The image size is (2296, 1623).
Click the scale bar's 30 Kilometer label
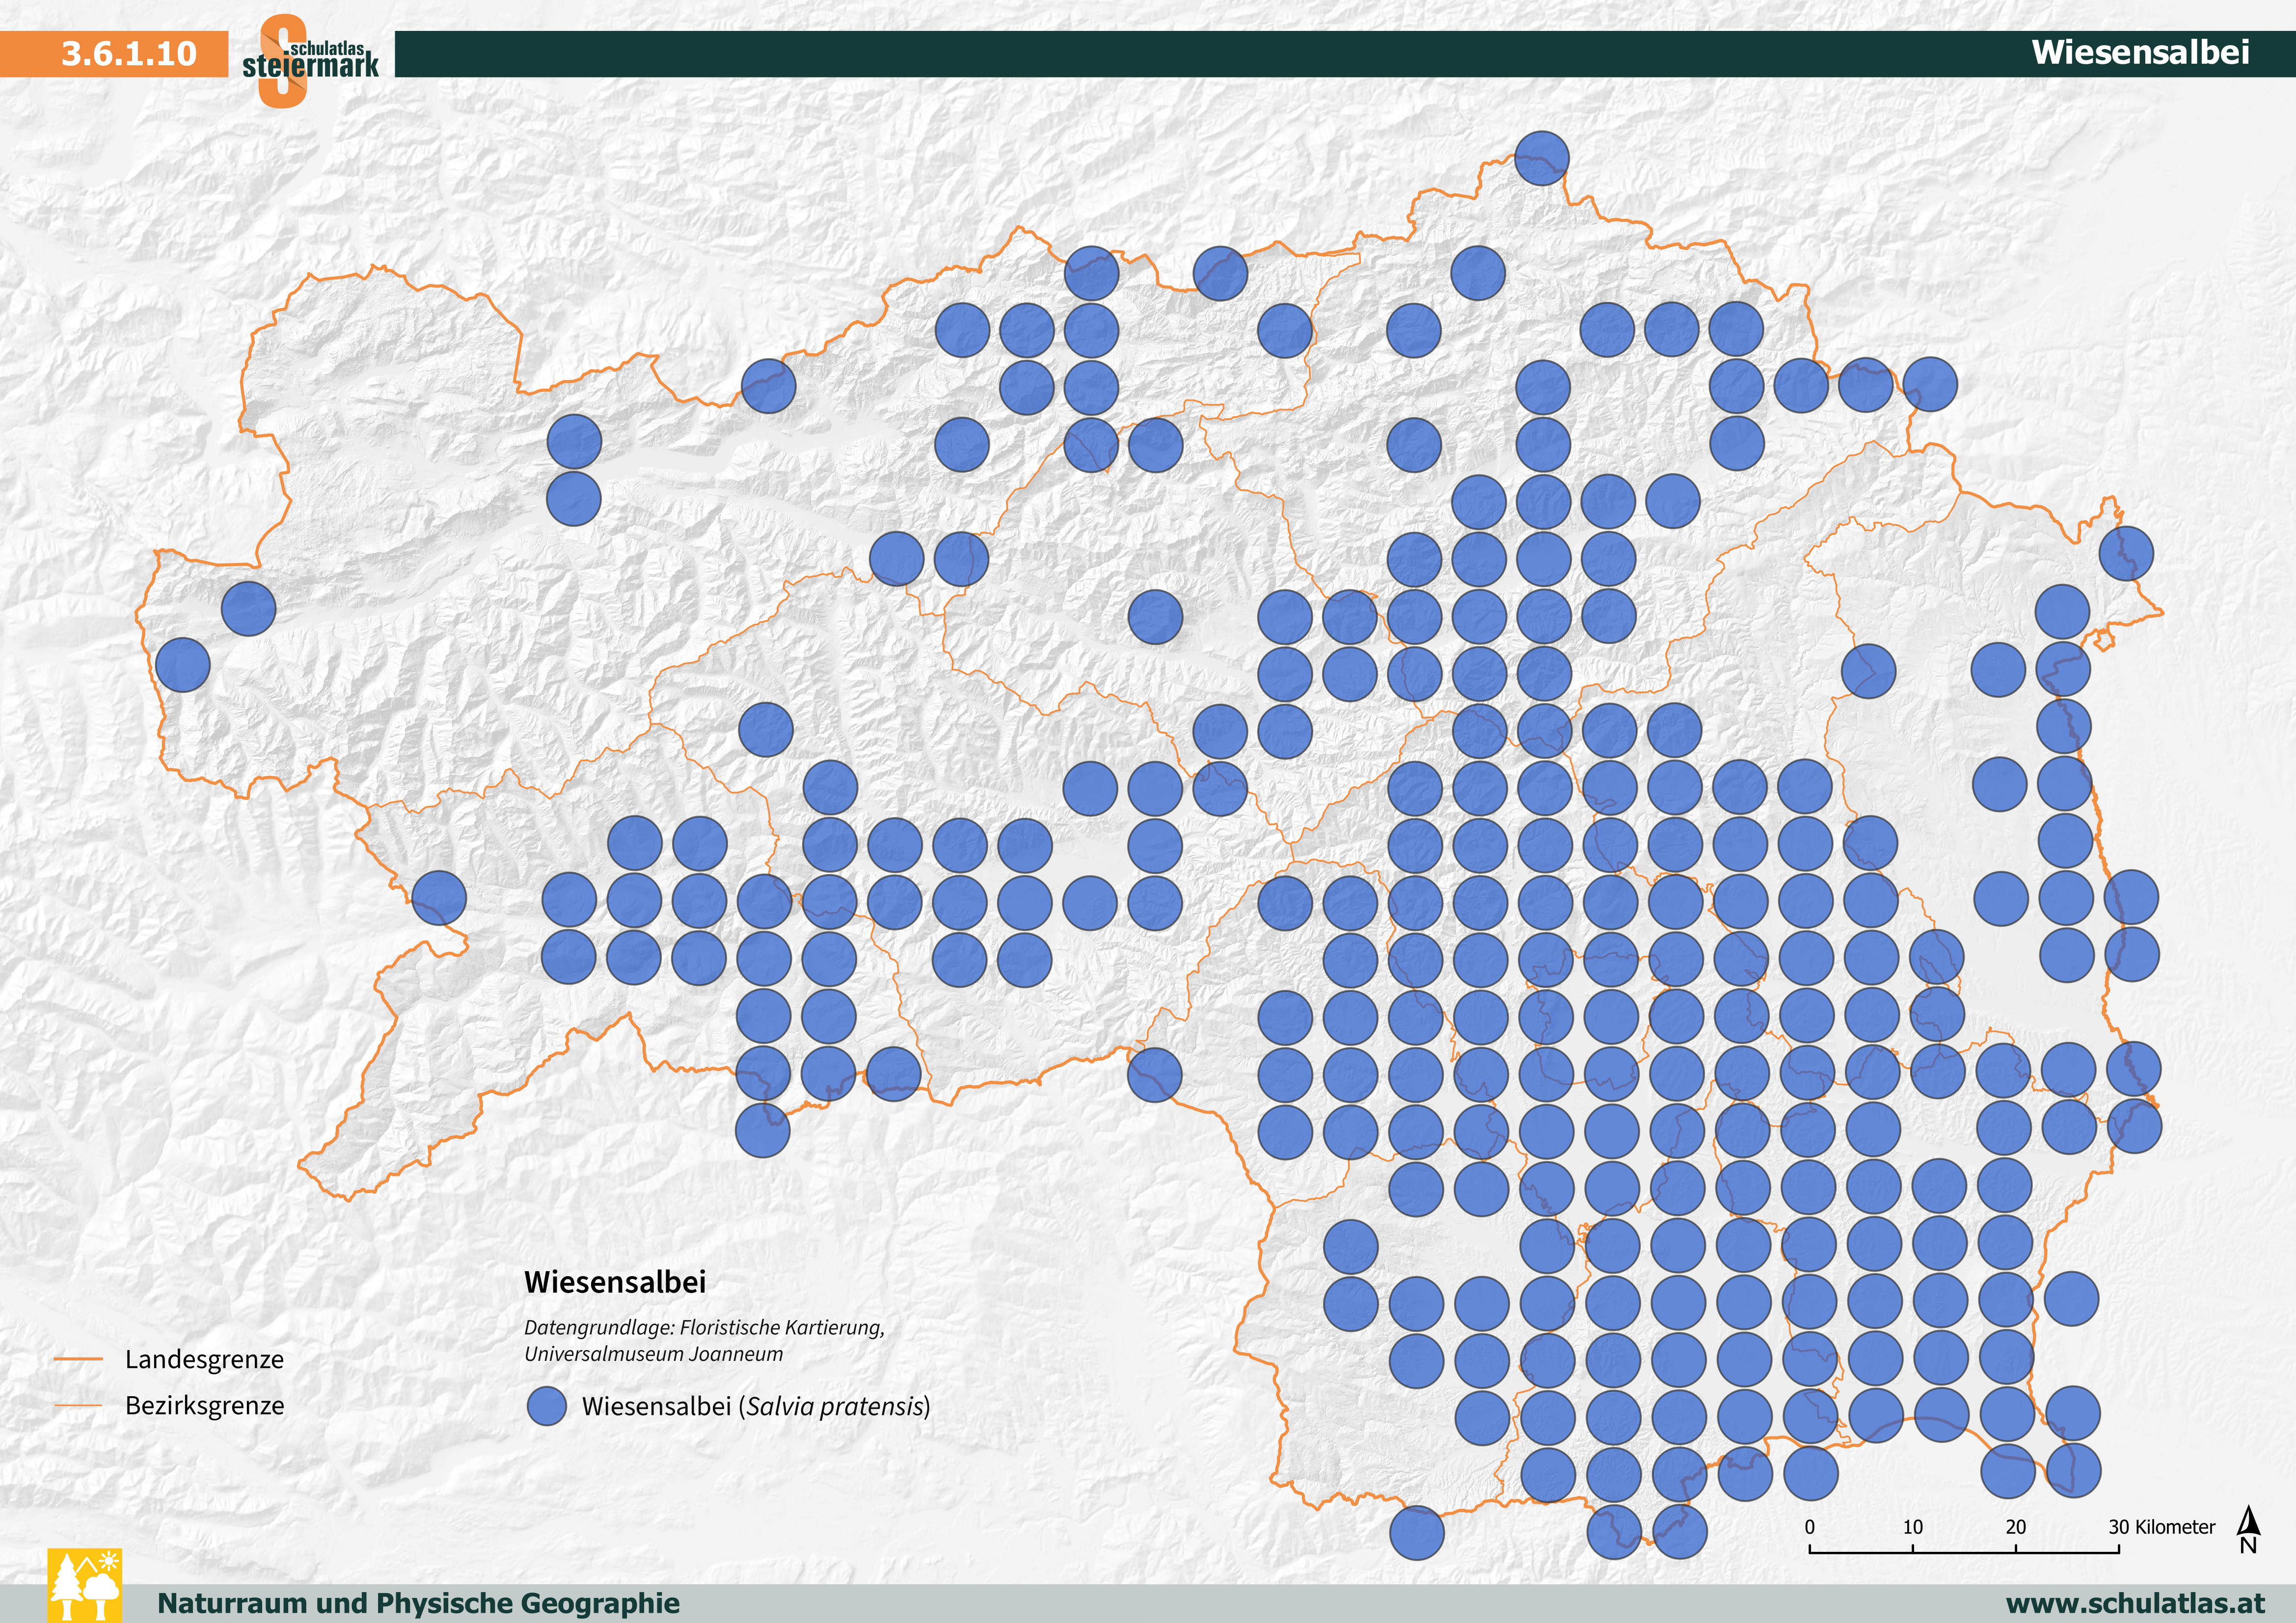coord(2161,1527)
